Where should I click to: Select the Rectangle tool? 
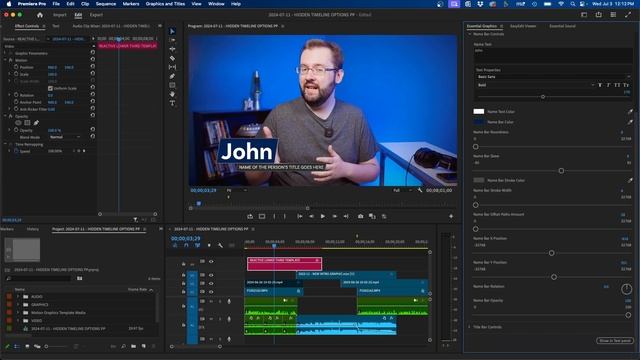click(172, 85)
